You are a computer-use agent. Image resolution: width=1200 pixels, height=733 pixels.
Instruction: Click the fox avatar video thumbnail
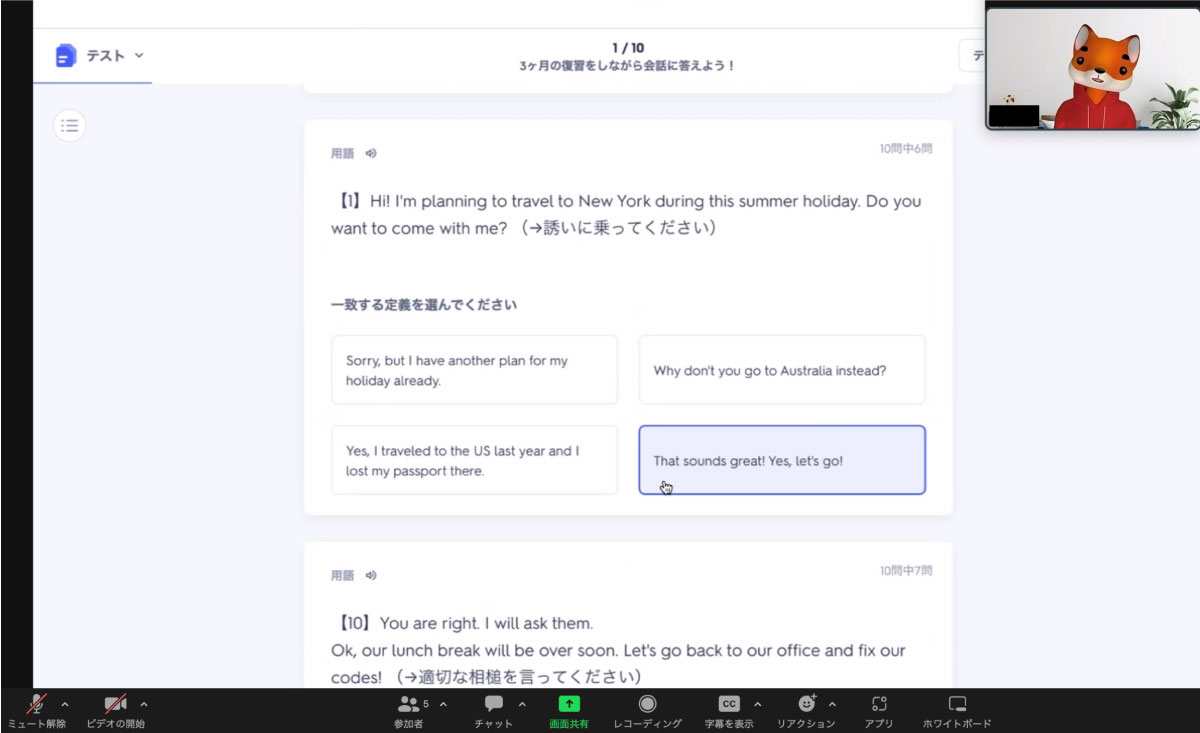(1092, 66)
